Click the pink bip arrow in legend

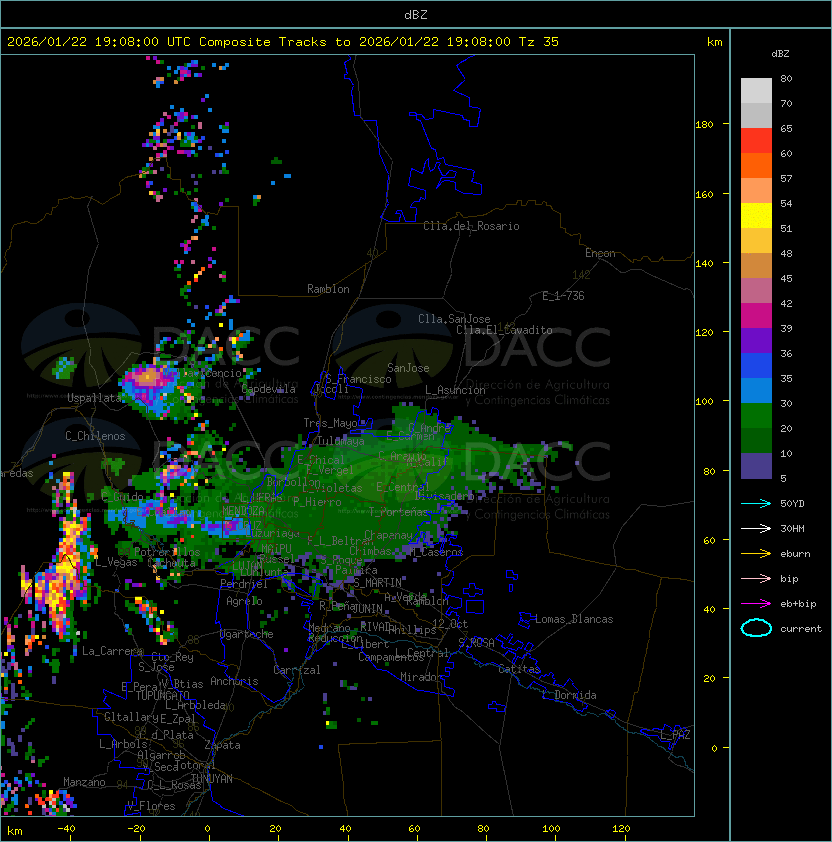756,578
